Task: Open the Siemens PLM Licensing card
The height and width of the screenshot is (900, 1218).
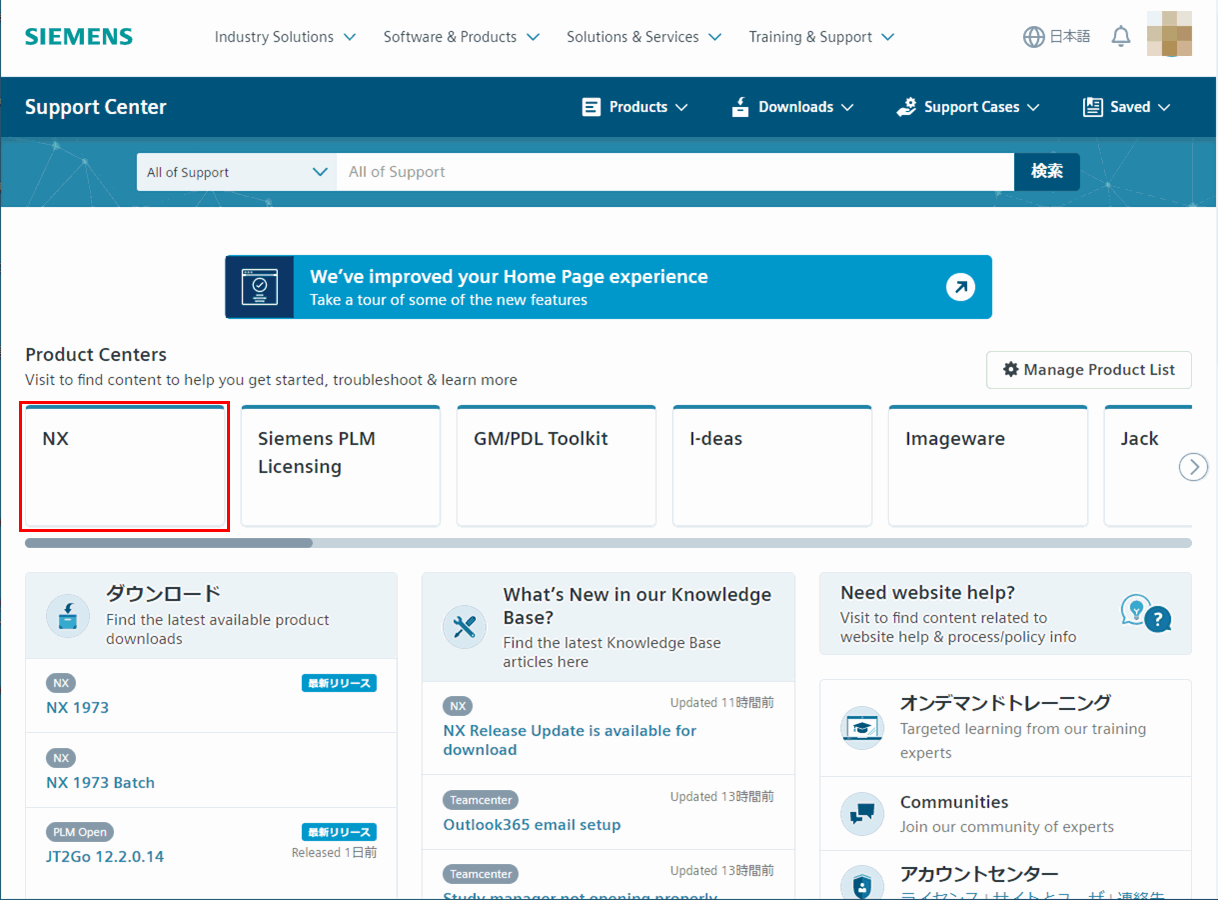Action: point(341,466)
